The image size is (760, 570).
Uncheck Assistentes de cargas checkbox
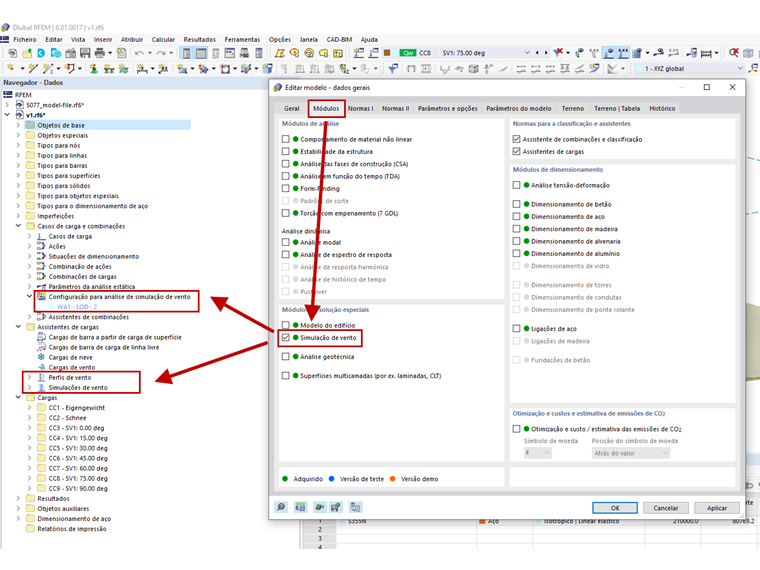click(516, 152)
